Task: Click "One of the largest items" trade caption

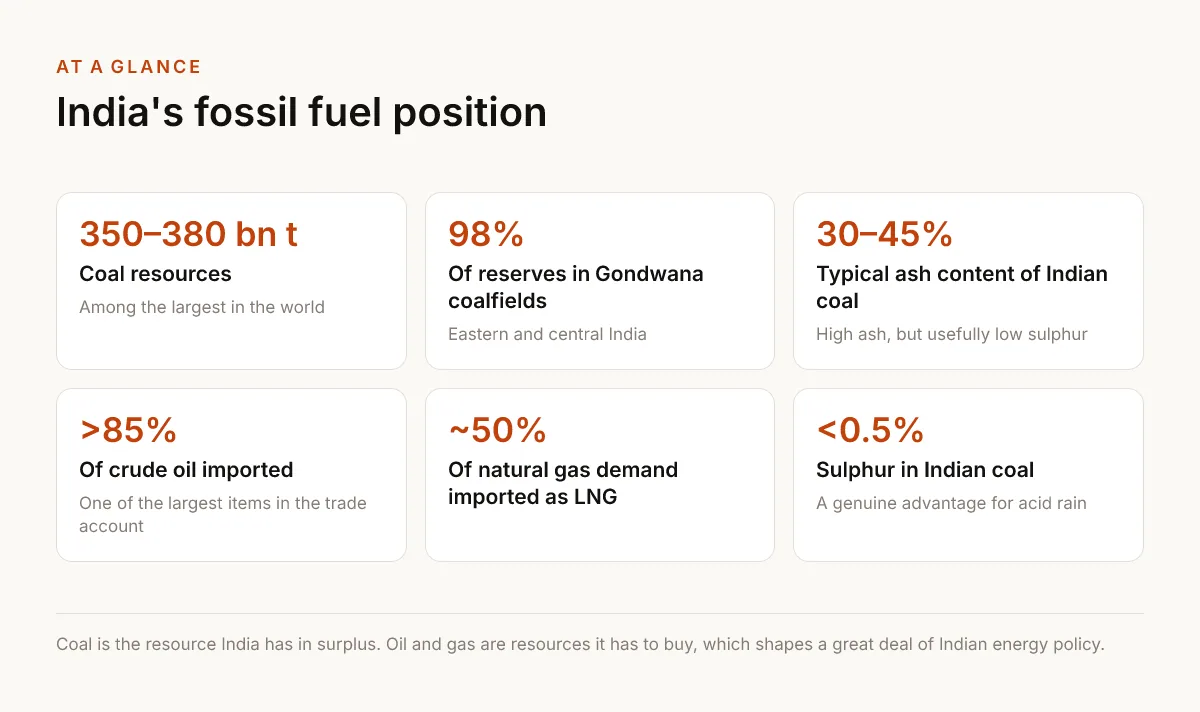Action: tap(223, 515)
